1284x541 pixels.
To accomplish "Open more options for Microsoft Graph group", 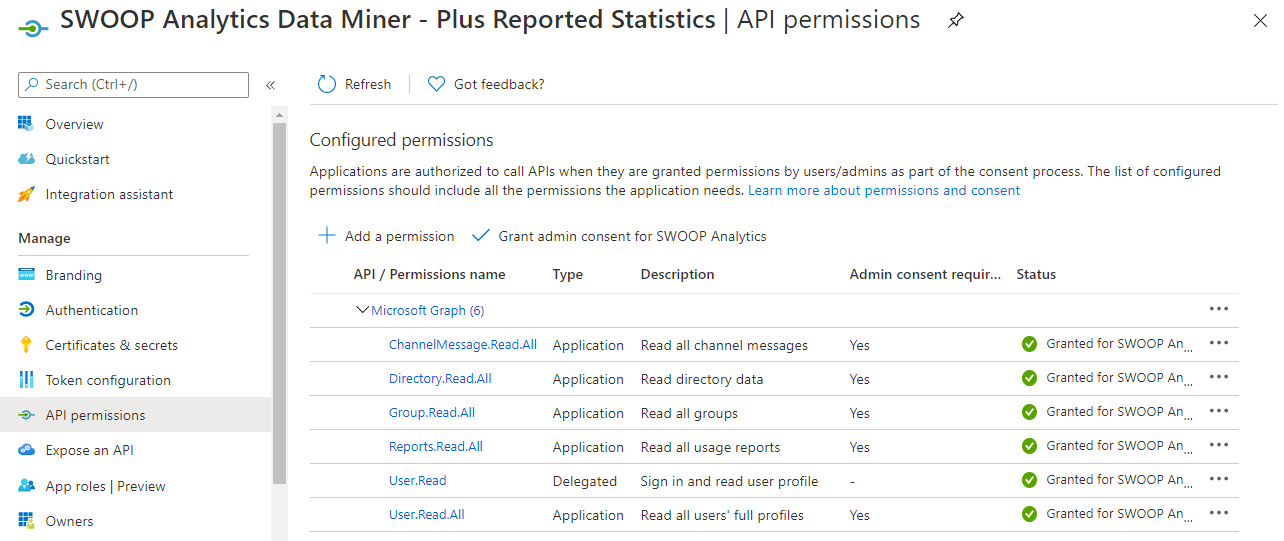I will [x=1218, y=309].
